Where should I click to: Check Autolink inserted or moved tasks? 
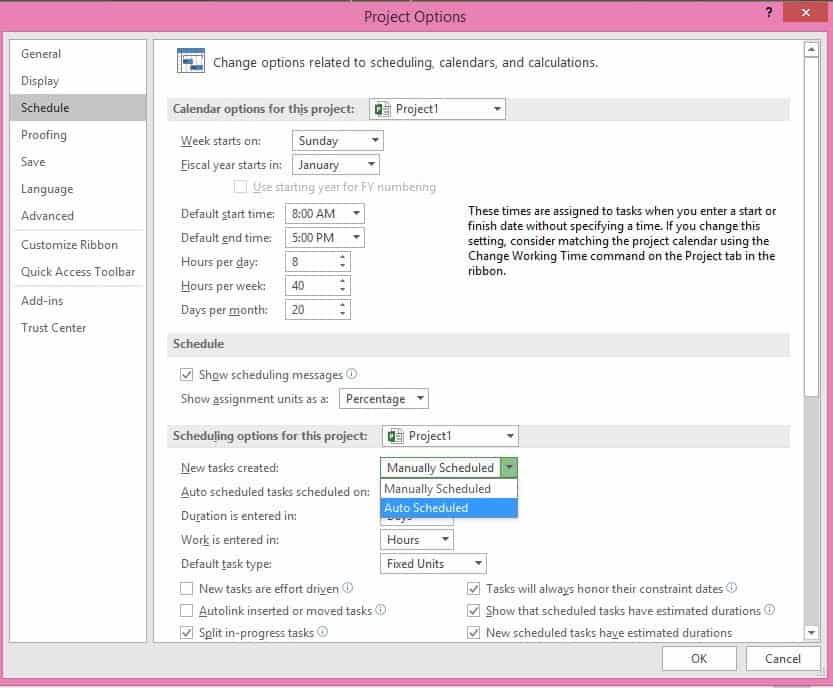pos(187,611)
